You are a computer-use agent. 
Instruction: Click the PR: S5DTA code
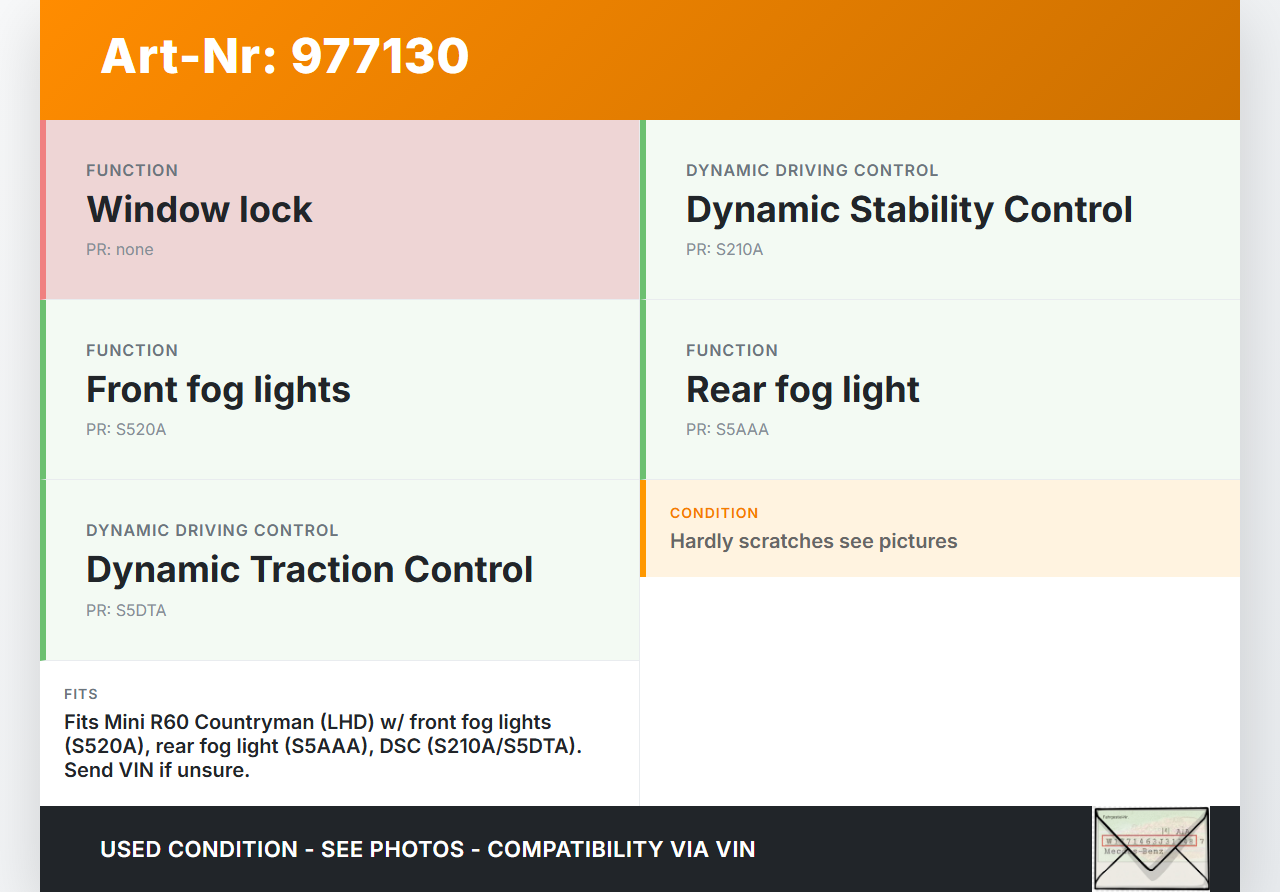(x=126, y=610)
